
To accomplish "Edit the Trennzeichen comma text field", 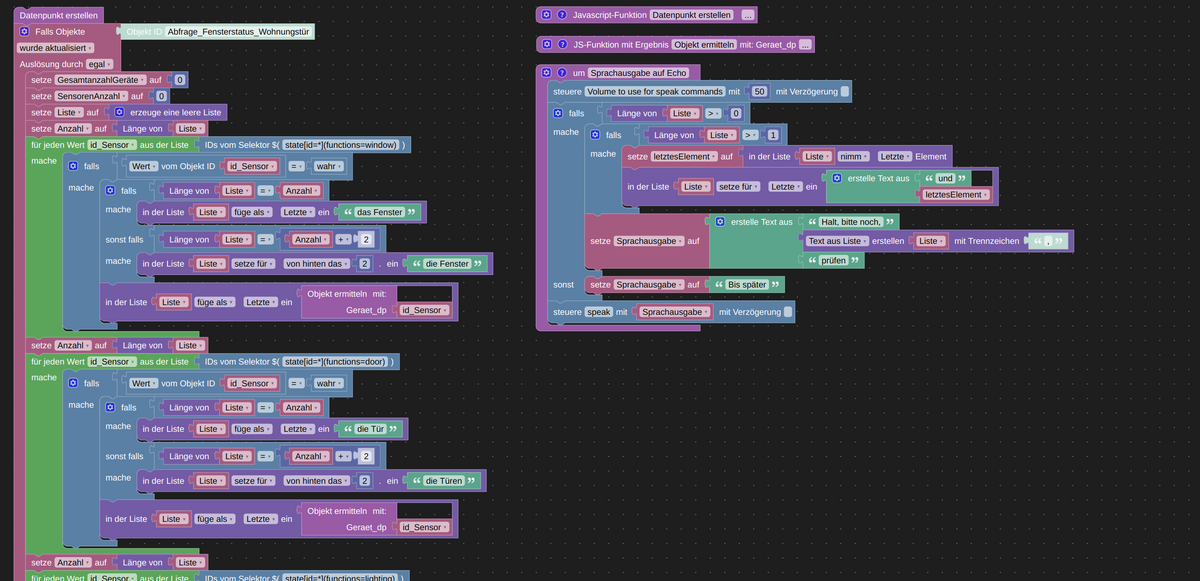I will click(1048, 241).
